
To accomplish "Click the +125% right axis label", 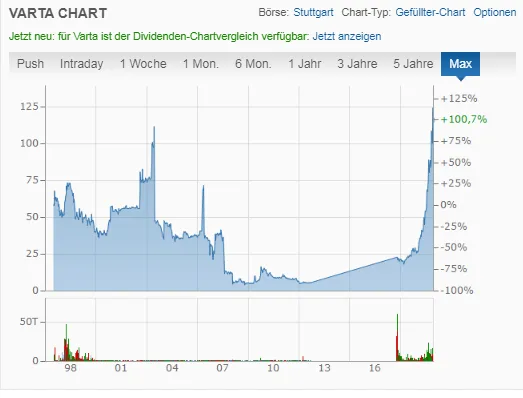I will (x=459, y=98).
